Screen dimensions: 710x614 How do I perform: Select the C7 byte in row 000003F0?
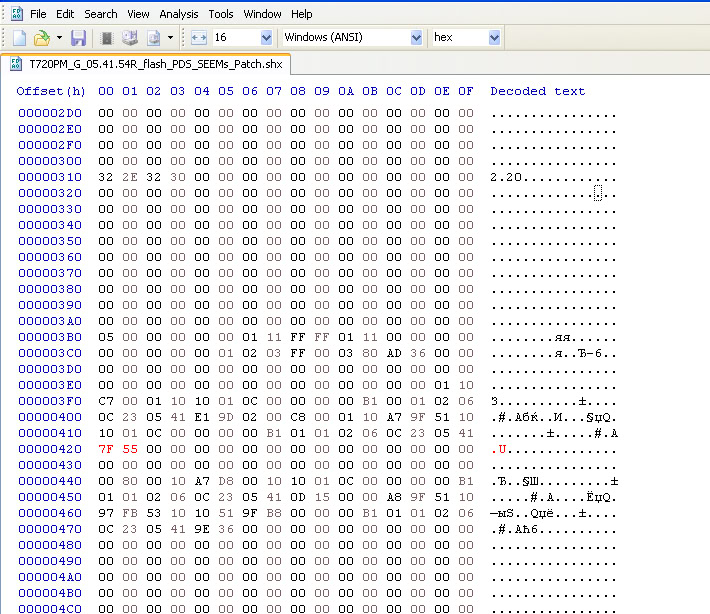coord(106,401)
